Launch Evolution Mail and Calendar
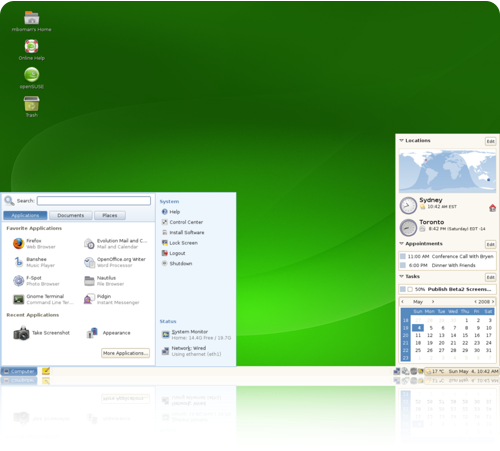 point(115,244)
